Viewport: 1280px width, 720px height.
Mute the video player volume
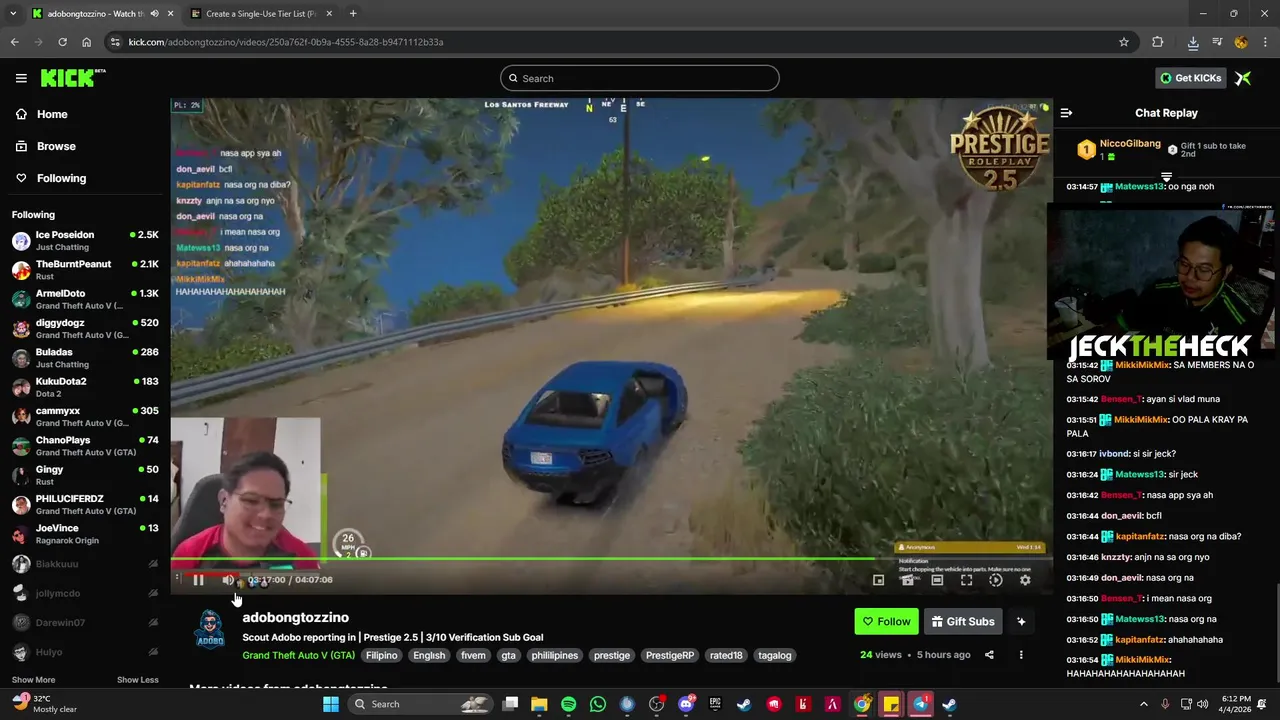(x=228, y=580)
